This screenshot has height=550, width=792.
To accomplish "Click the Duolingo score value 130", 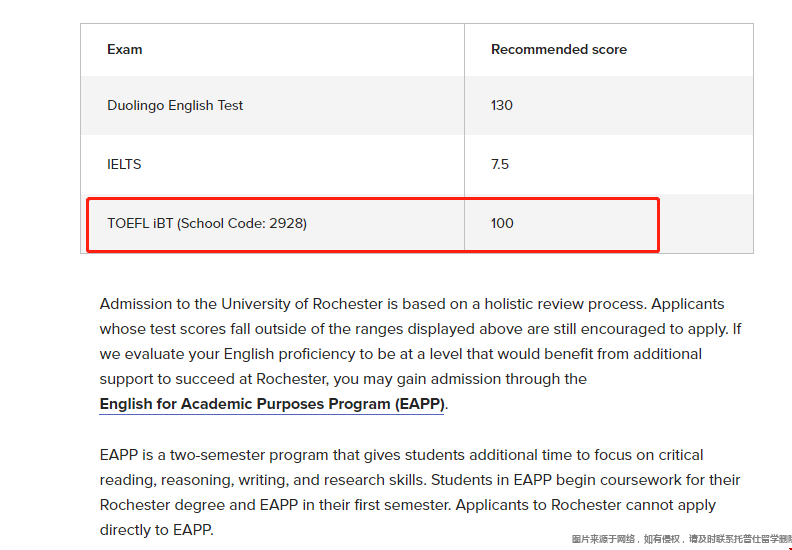I will tap(502, 105).
